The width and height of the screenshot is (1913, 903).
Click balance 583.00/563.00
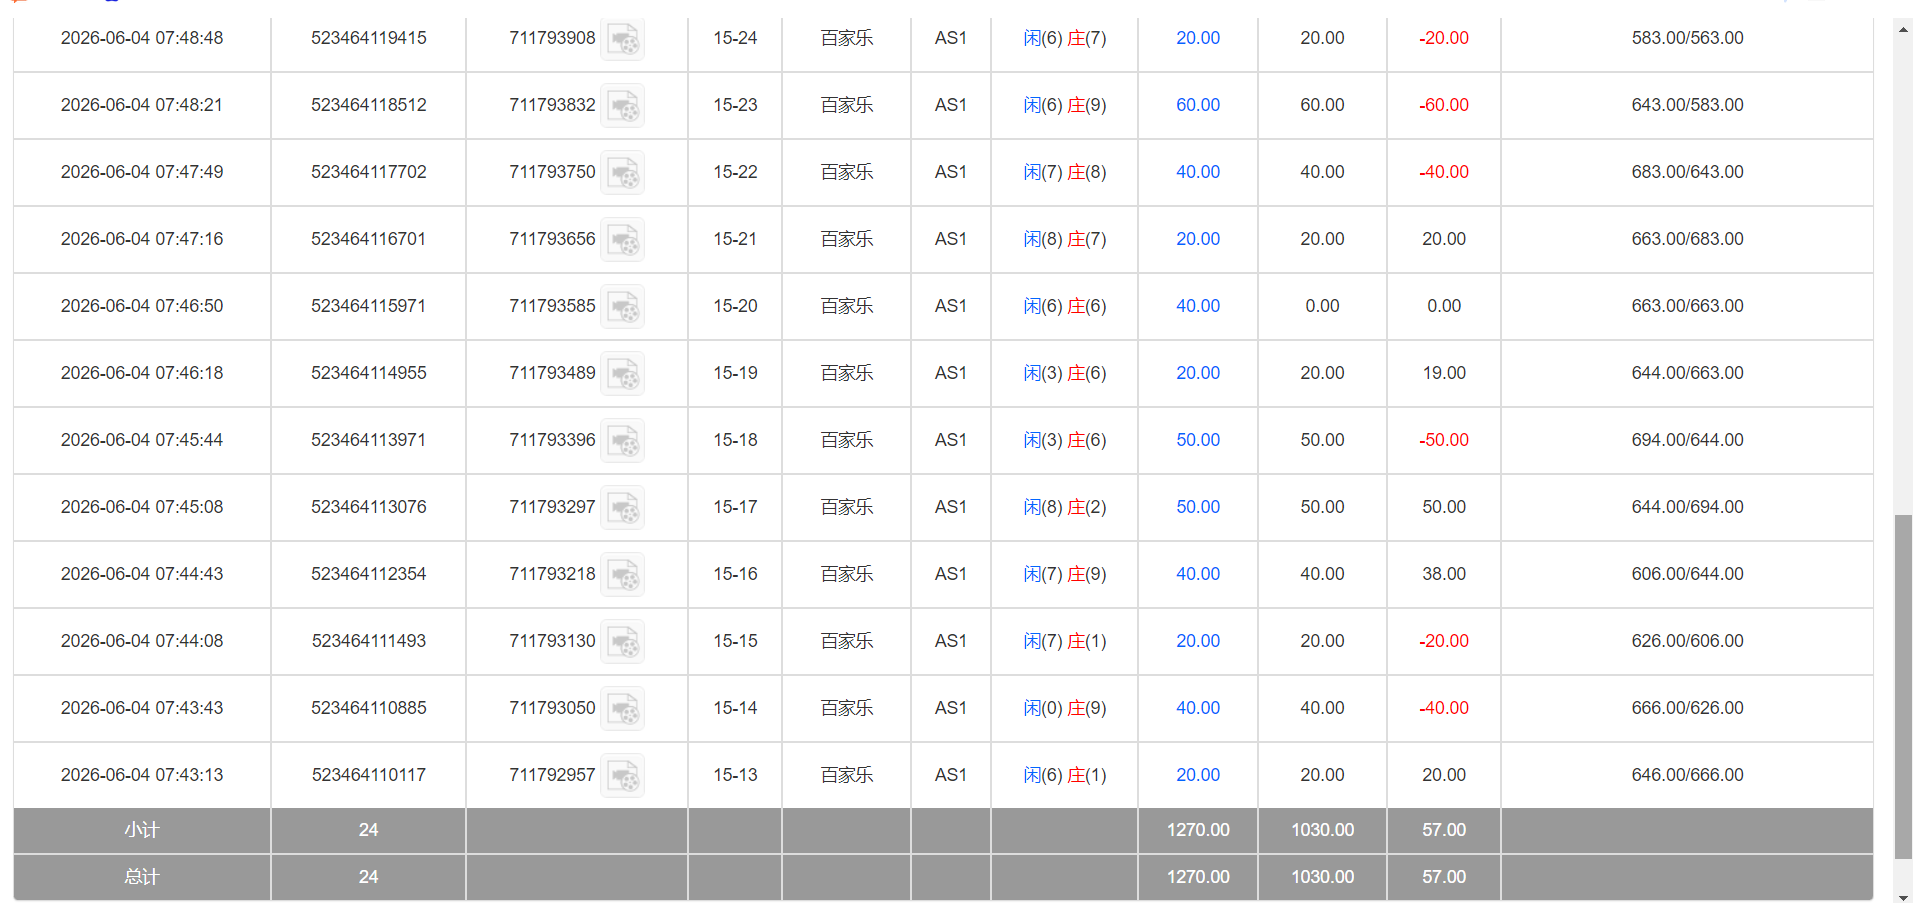tap(1687, 38)
